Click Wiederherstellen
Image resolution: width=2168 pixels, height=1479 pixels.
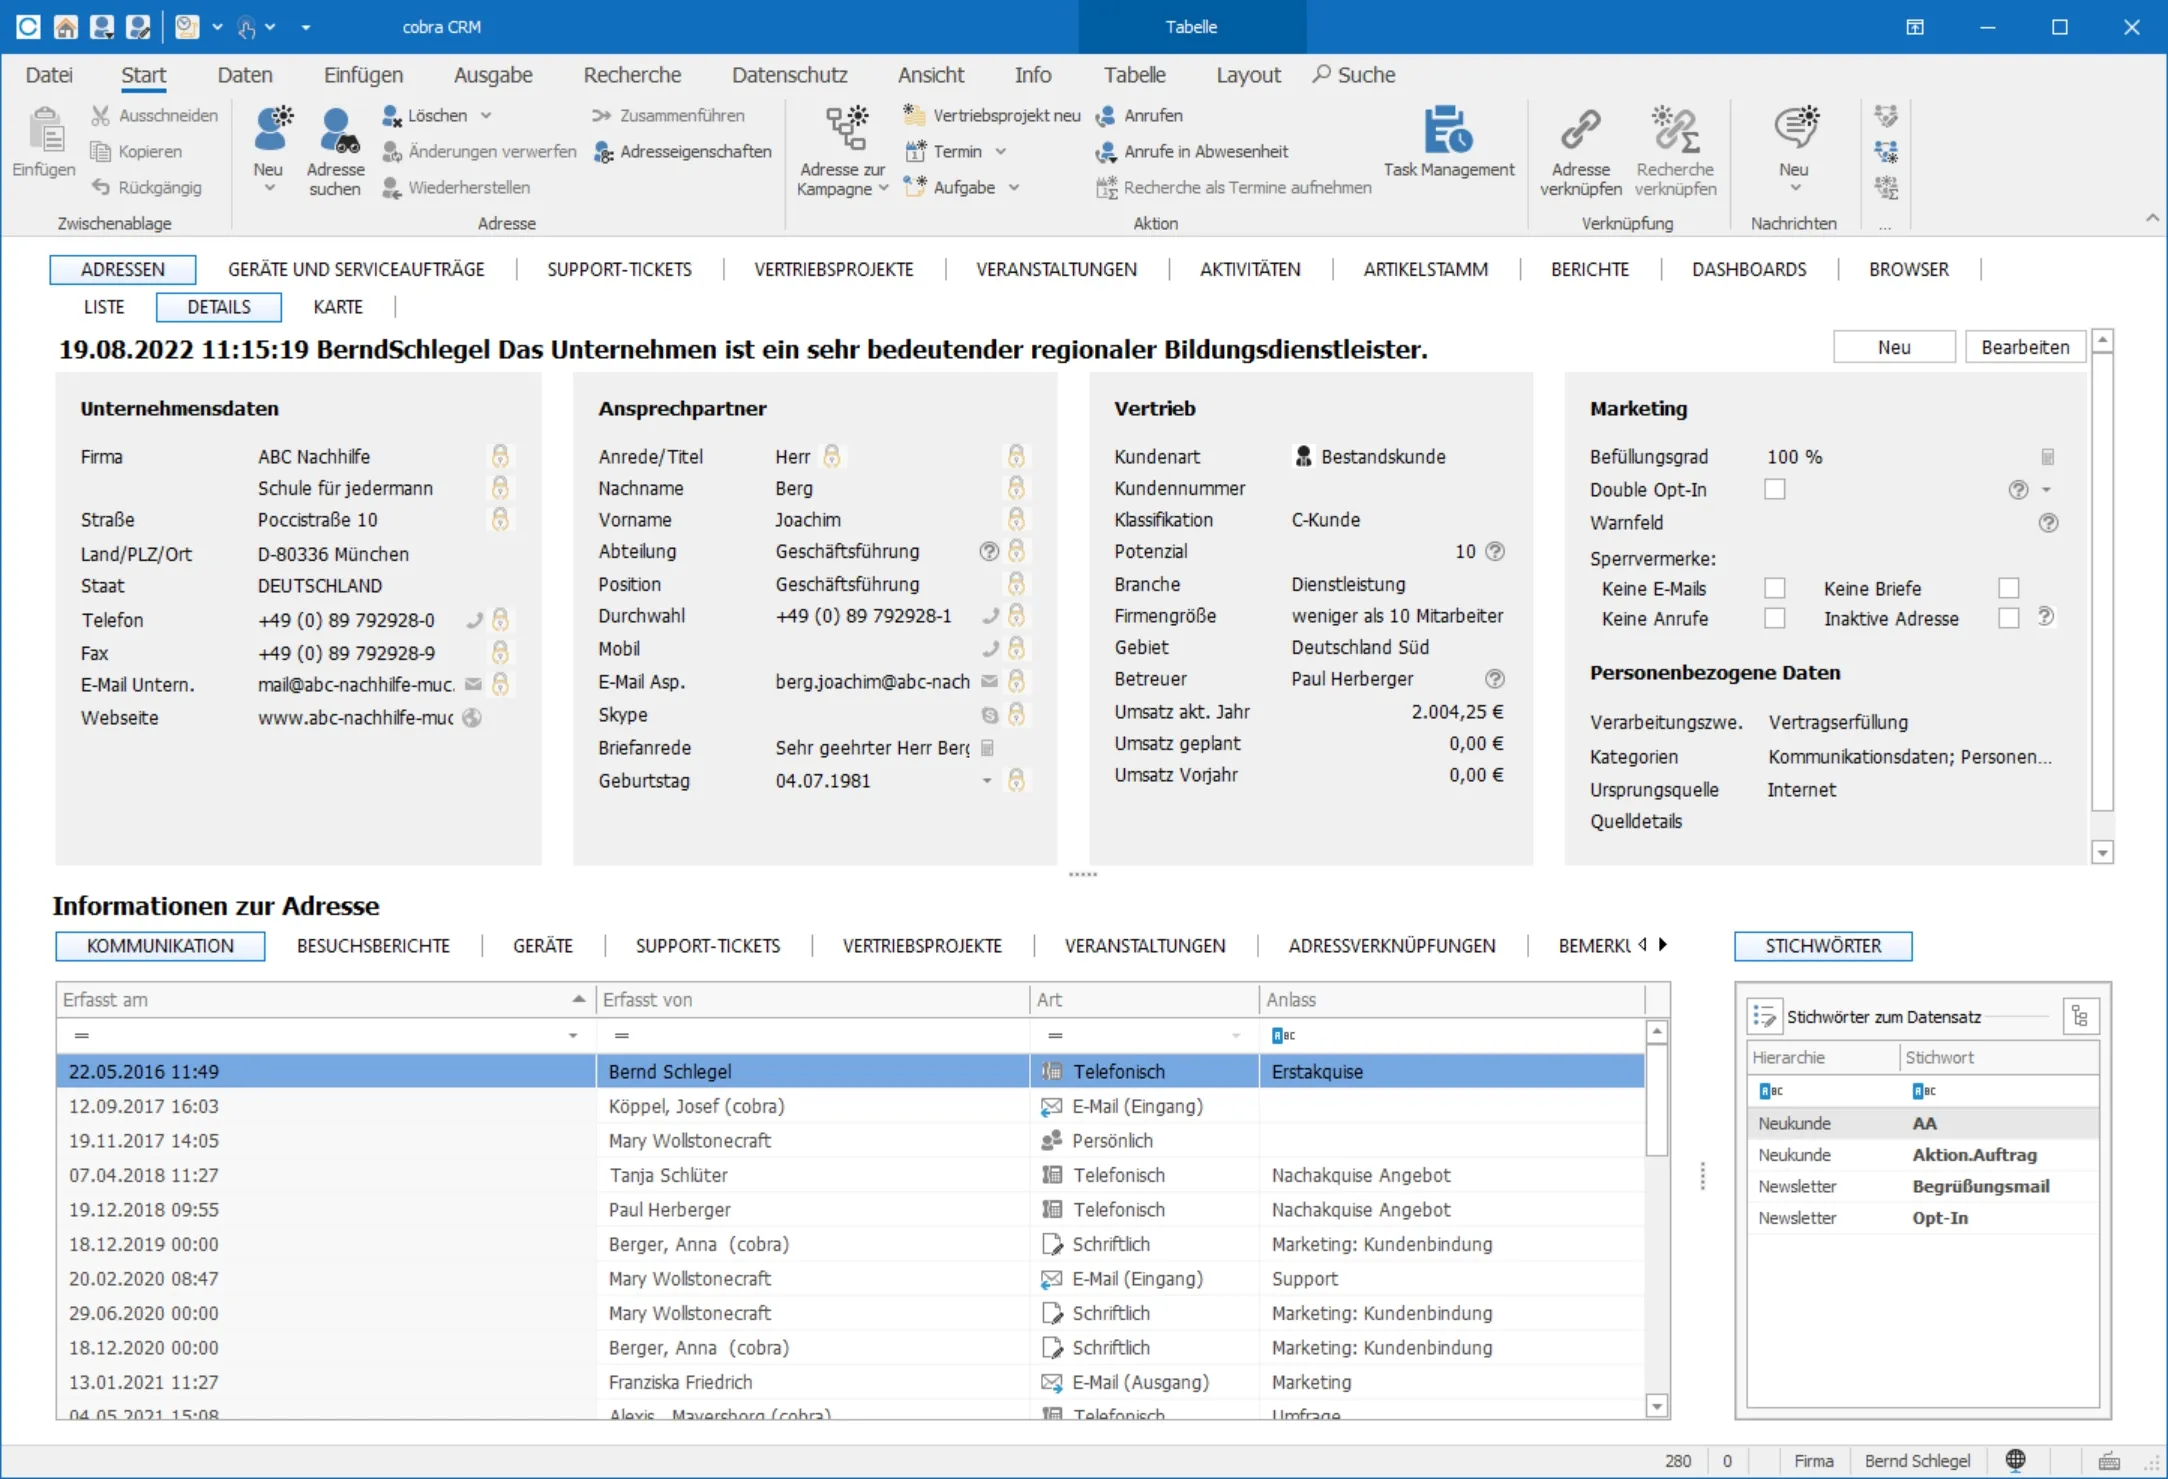(x=457, y=188)
